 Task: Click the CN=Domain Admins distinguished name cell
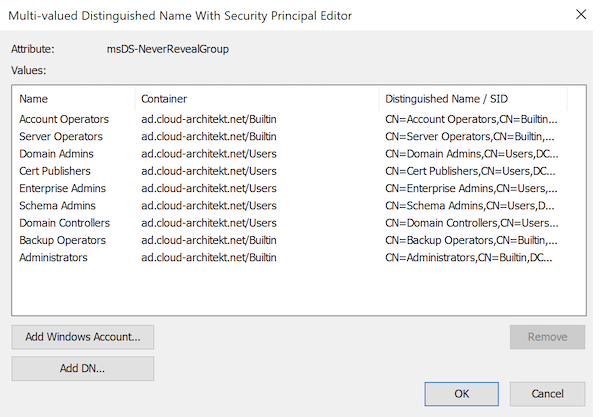click(x=472, y=154)
